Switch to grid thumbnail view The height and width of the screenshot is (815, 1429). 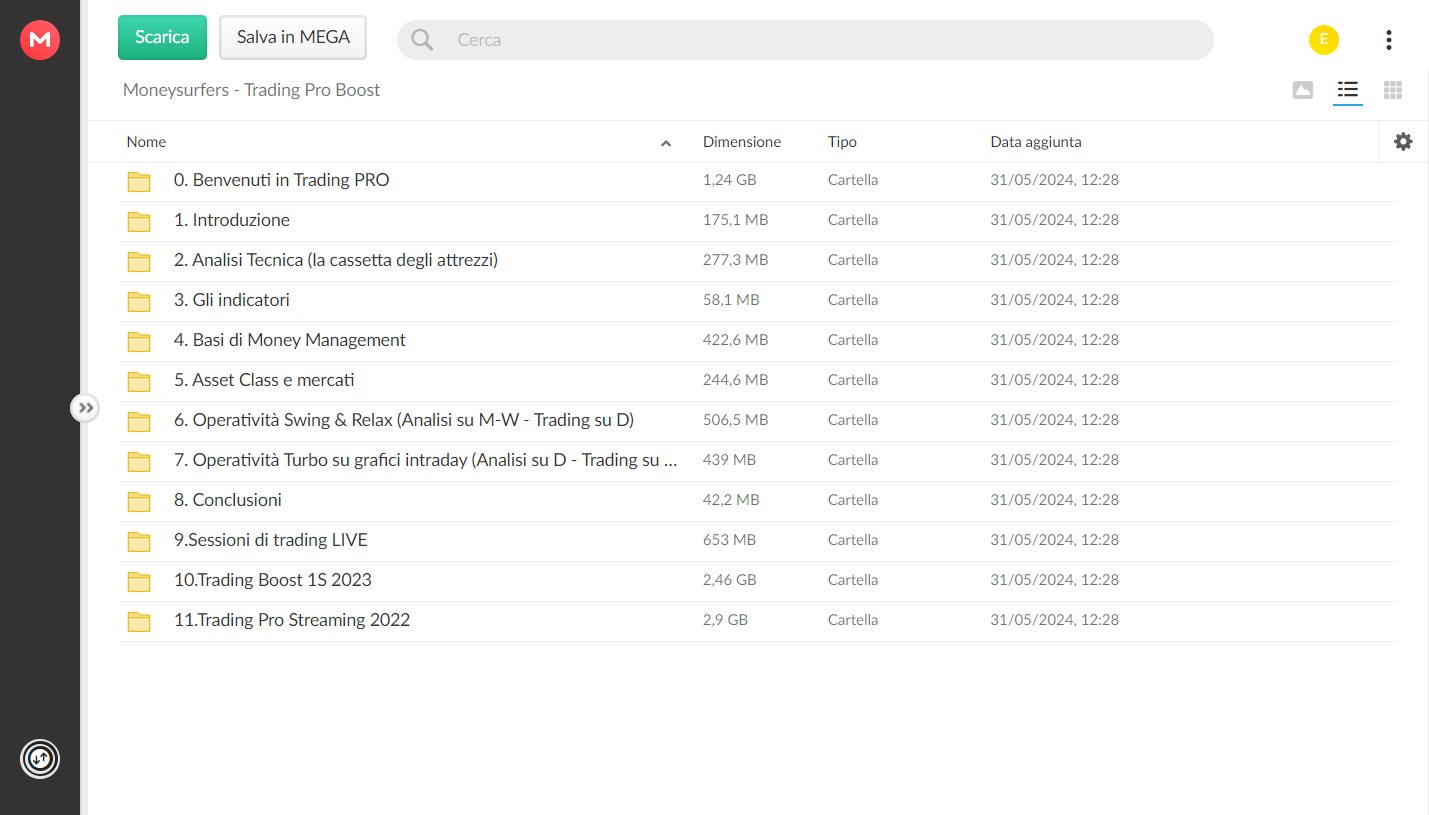(x=1393, y=90)
